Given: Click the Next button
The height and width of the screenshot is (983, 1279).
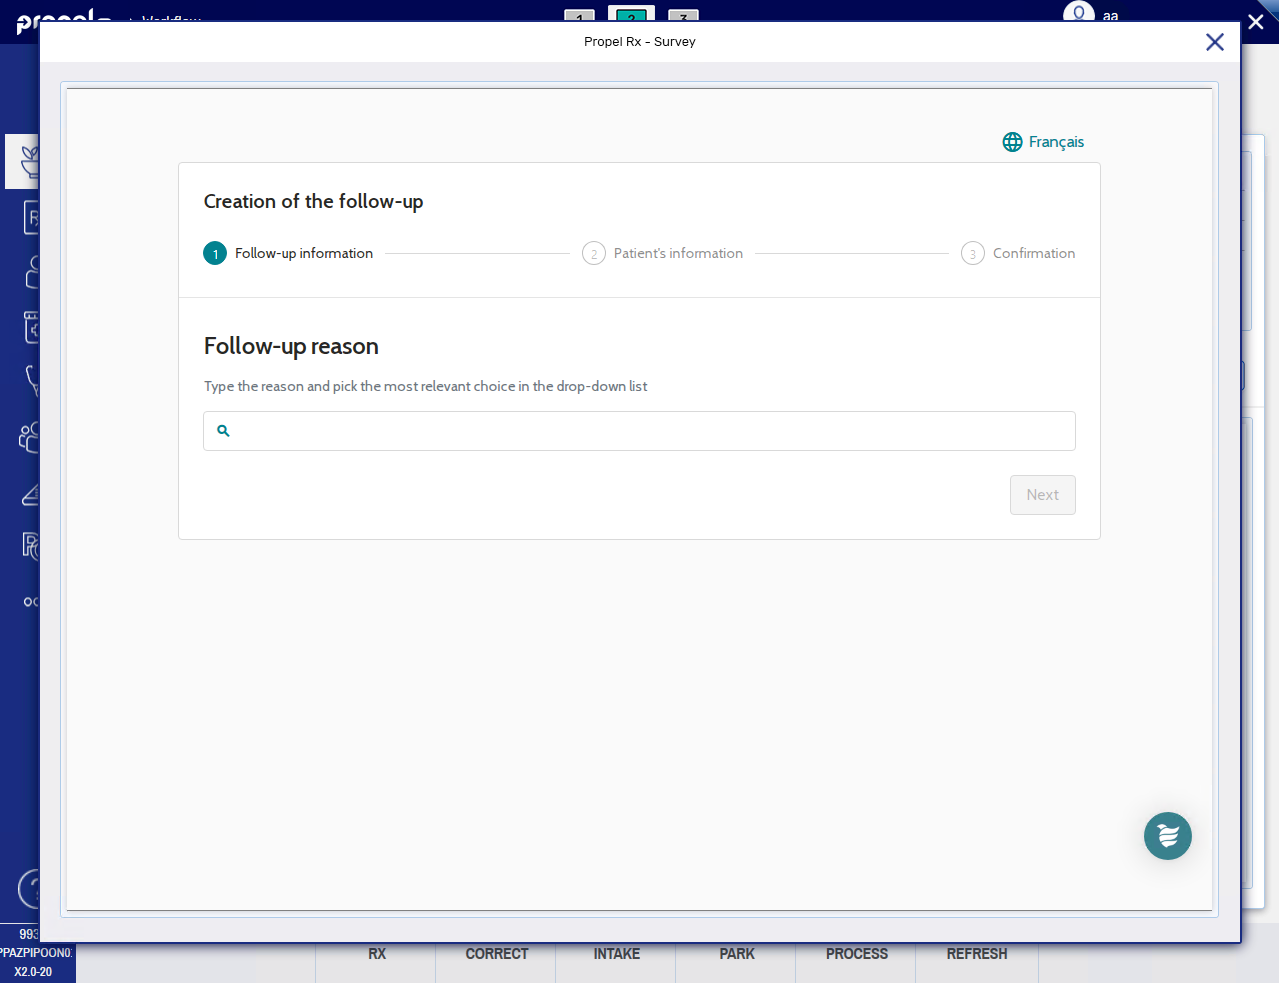Looking at the screenshot, I should pyautogui.click(x=1042, y=495).
